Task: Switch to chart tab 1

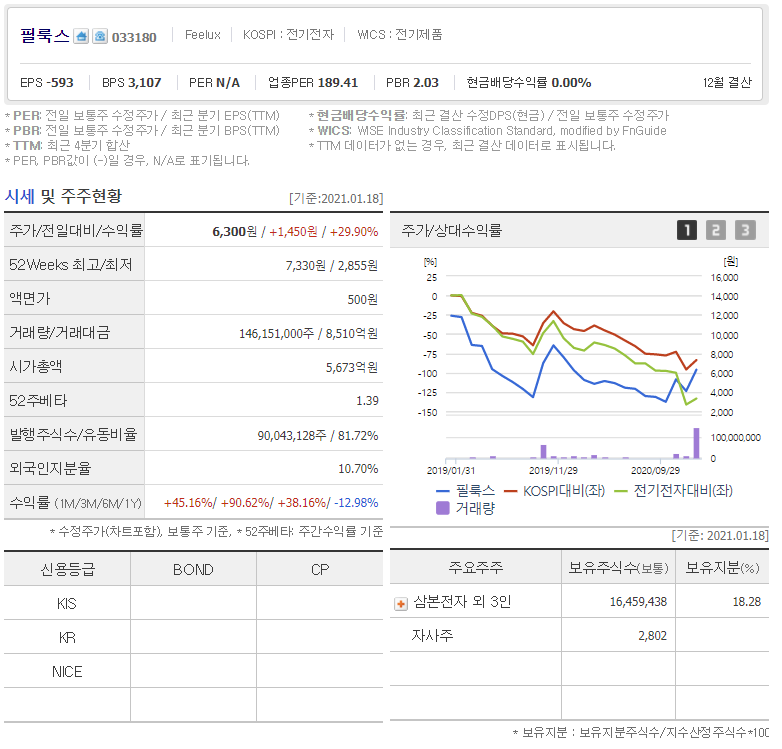Action: pyautogui.click(x=687, y=230)
